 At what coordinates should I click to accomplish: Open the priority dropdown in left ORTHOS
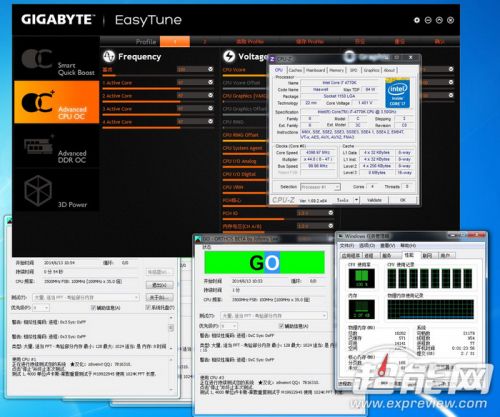(41, 308)
